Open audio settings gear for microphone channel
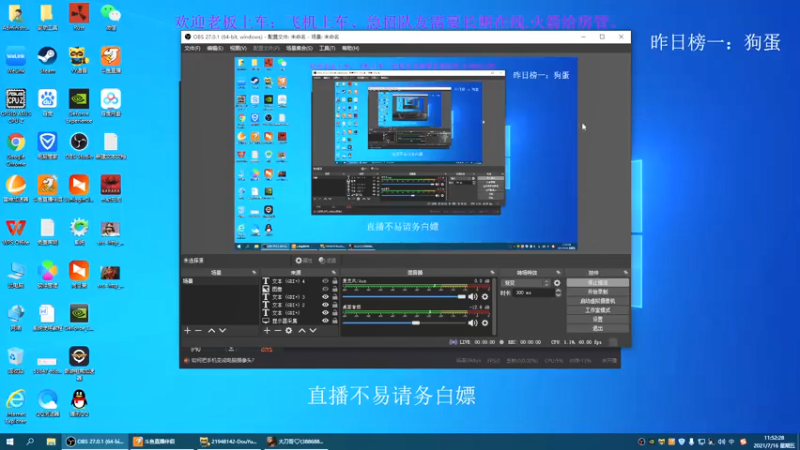The width and height of the screenshot is (800, 450). pyautogui.click(x=485, y=296)
